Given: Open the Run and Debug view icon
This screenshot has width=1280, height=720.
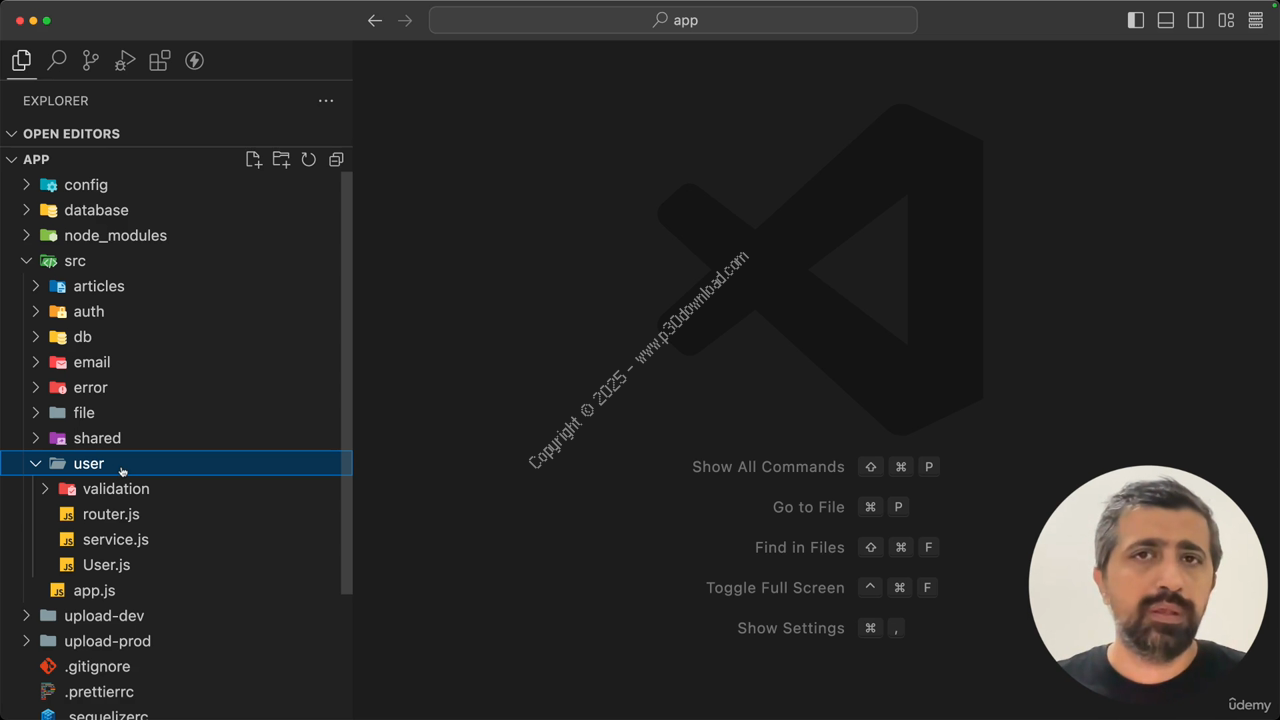Looking at the screenshot, I should tap(125, 61).
